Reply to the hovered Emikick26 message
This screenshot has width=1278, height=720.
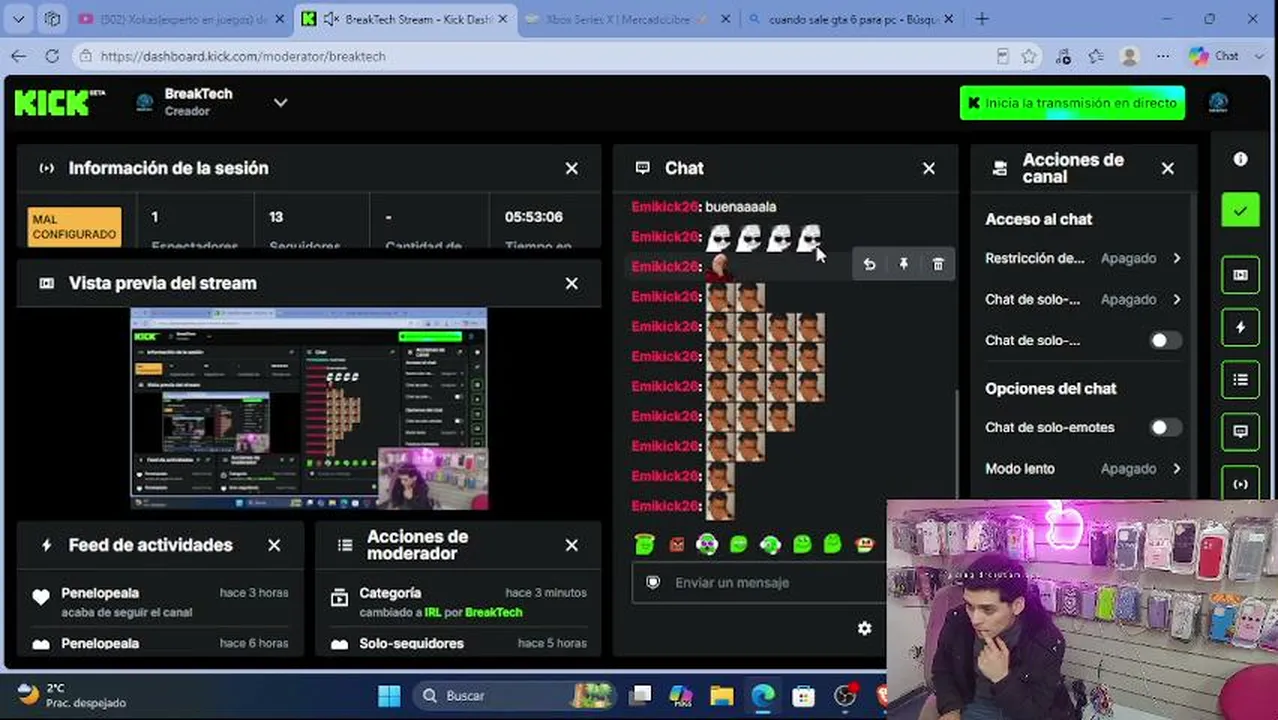[869, 264]
